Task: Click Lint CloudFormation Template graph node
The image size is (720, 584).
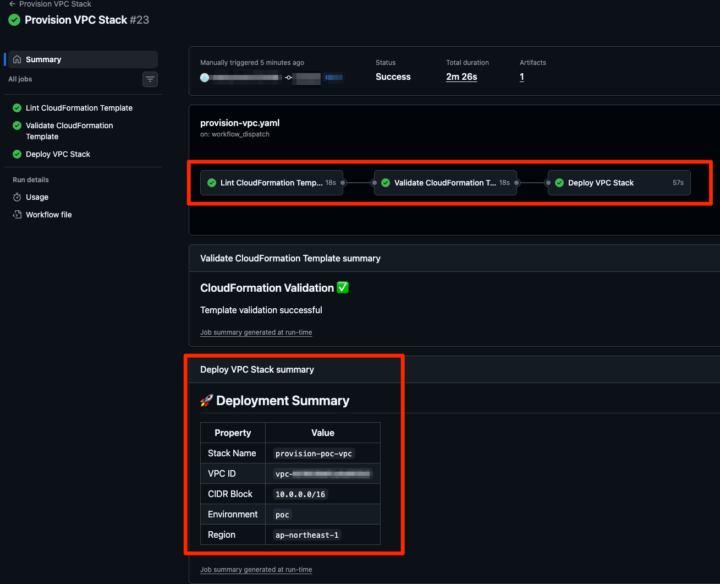Action: point(271,183)
